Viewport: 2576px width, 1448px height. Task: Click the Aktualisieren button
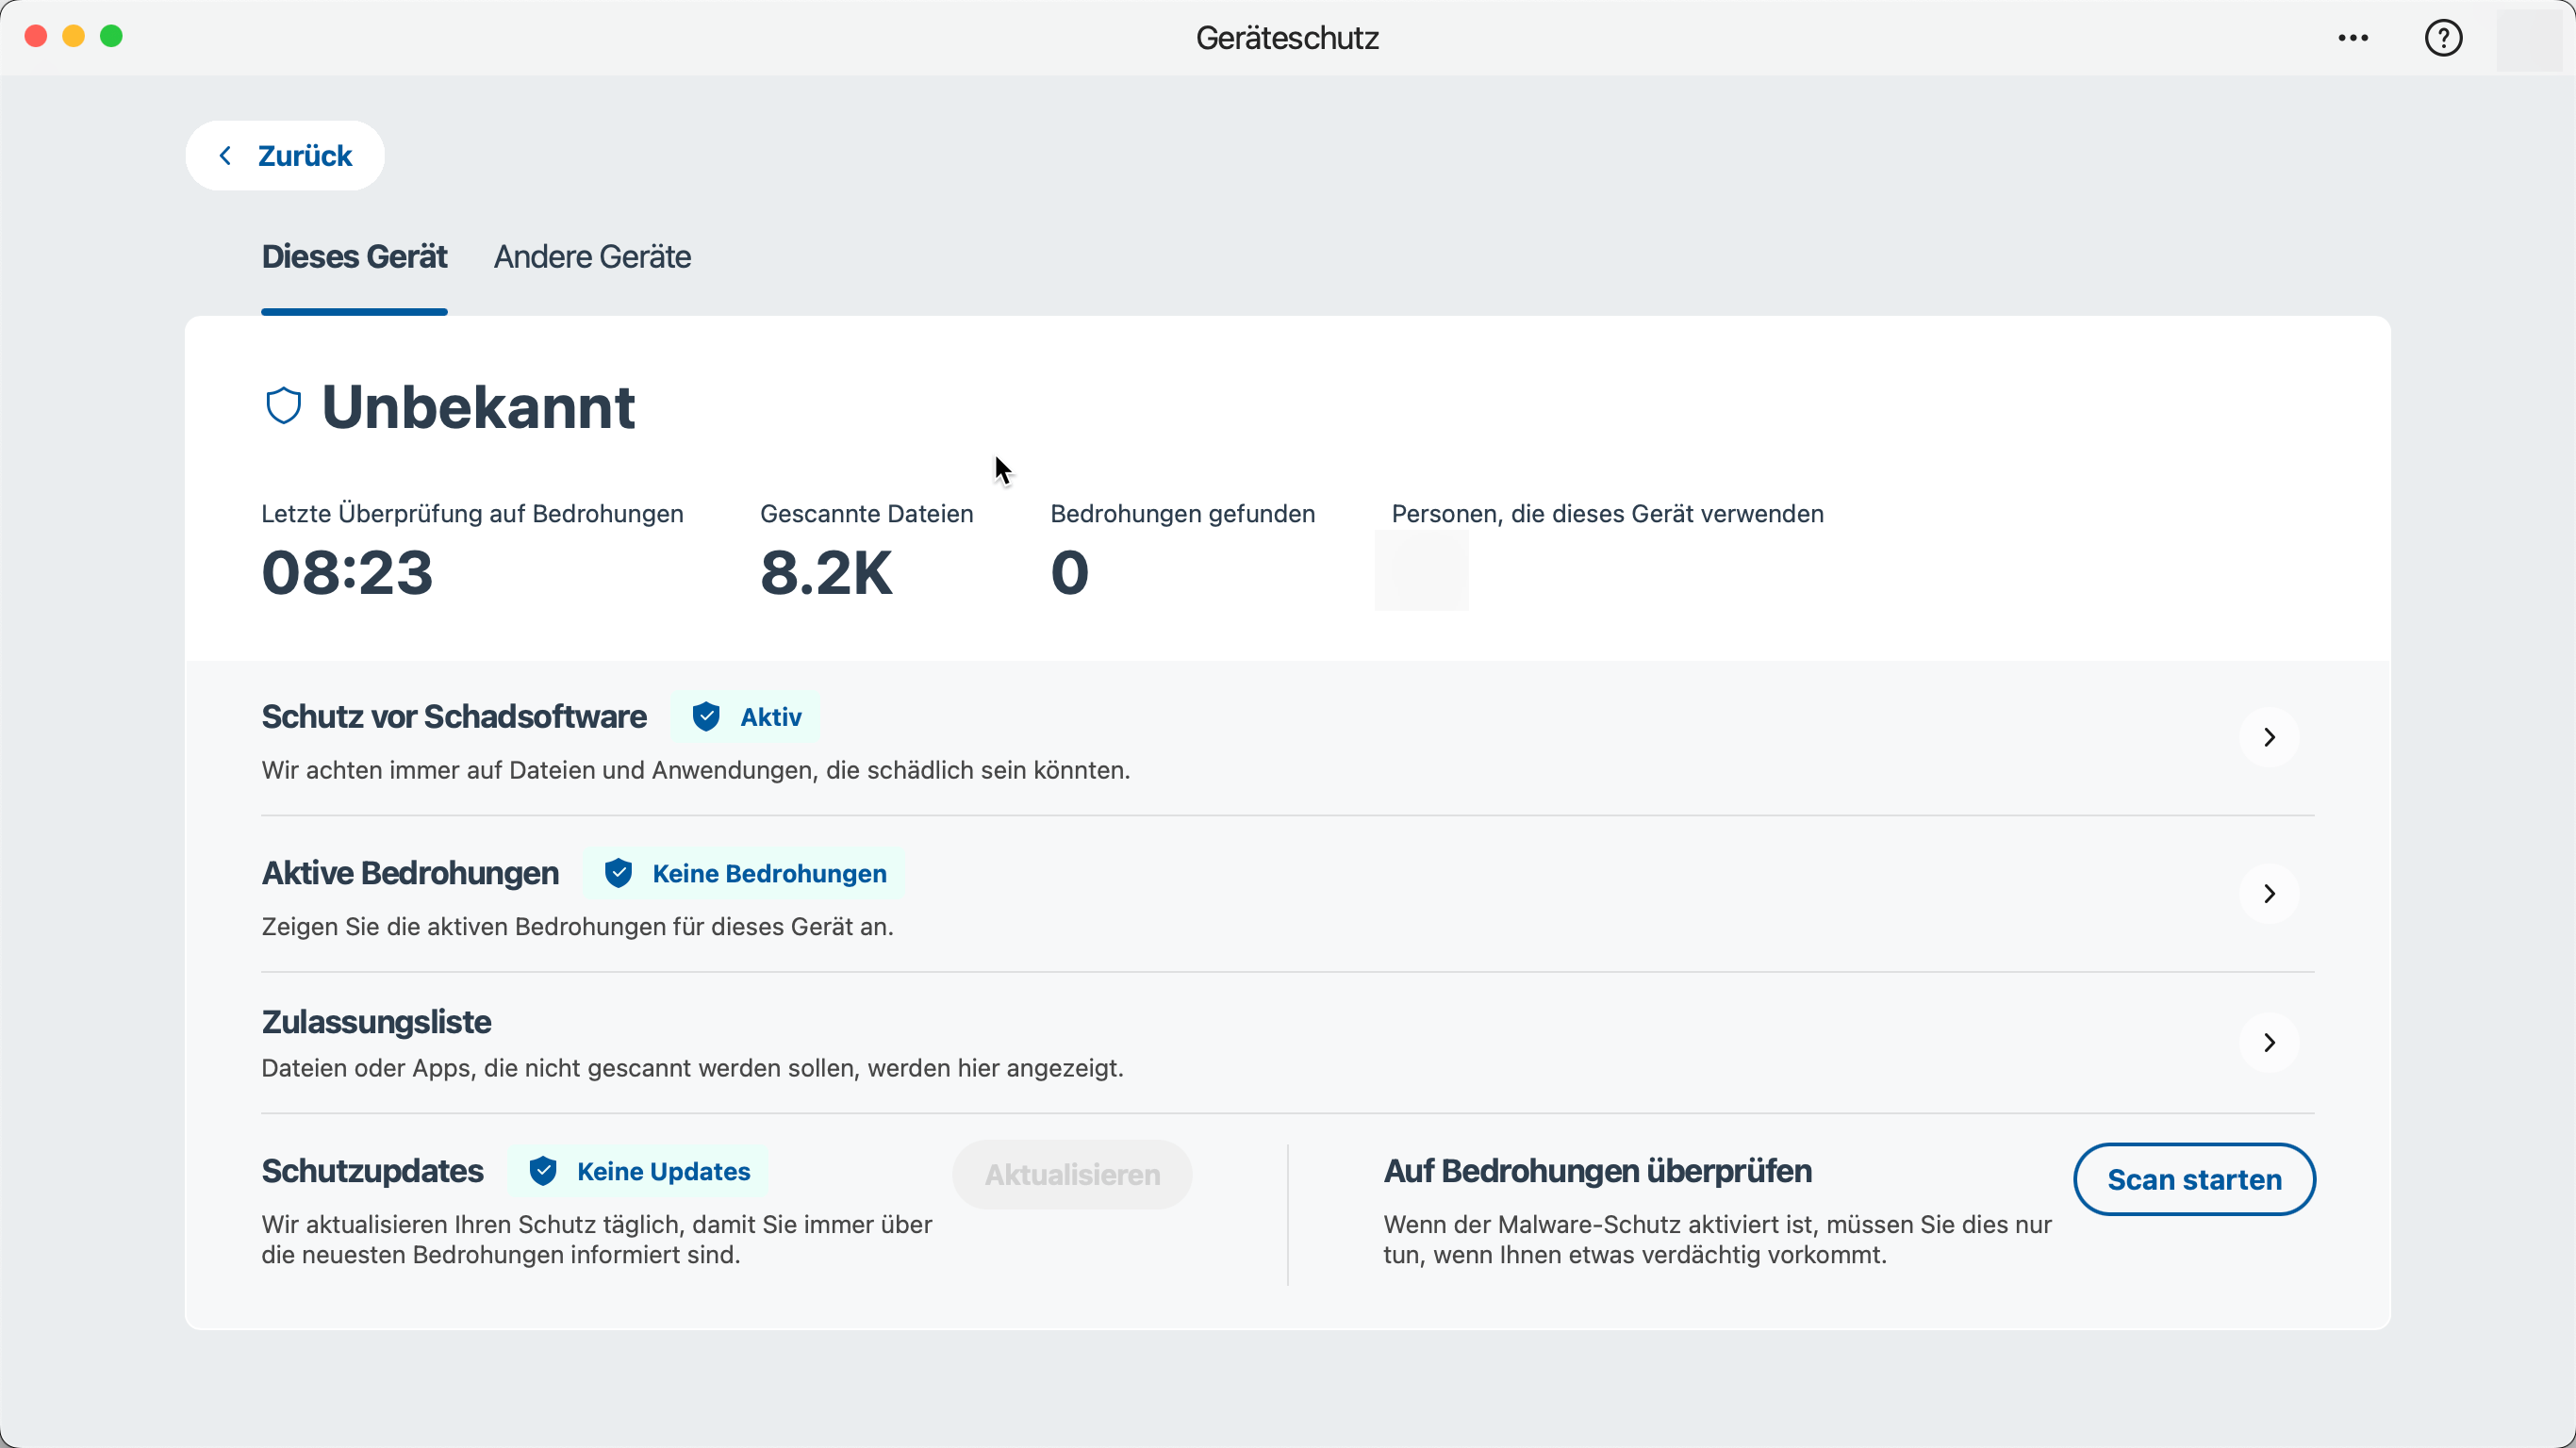(x=1072, y=1175)
